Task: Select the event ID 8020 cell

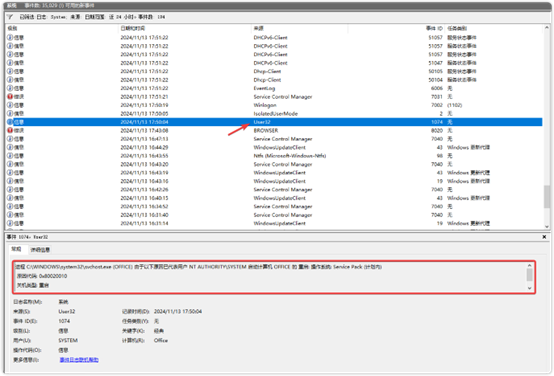Action: click(x=437, y=130)
